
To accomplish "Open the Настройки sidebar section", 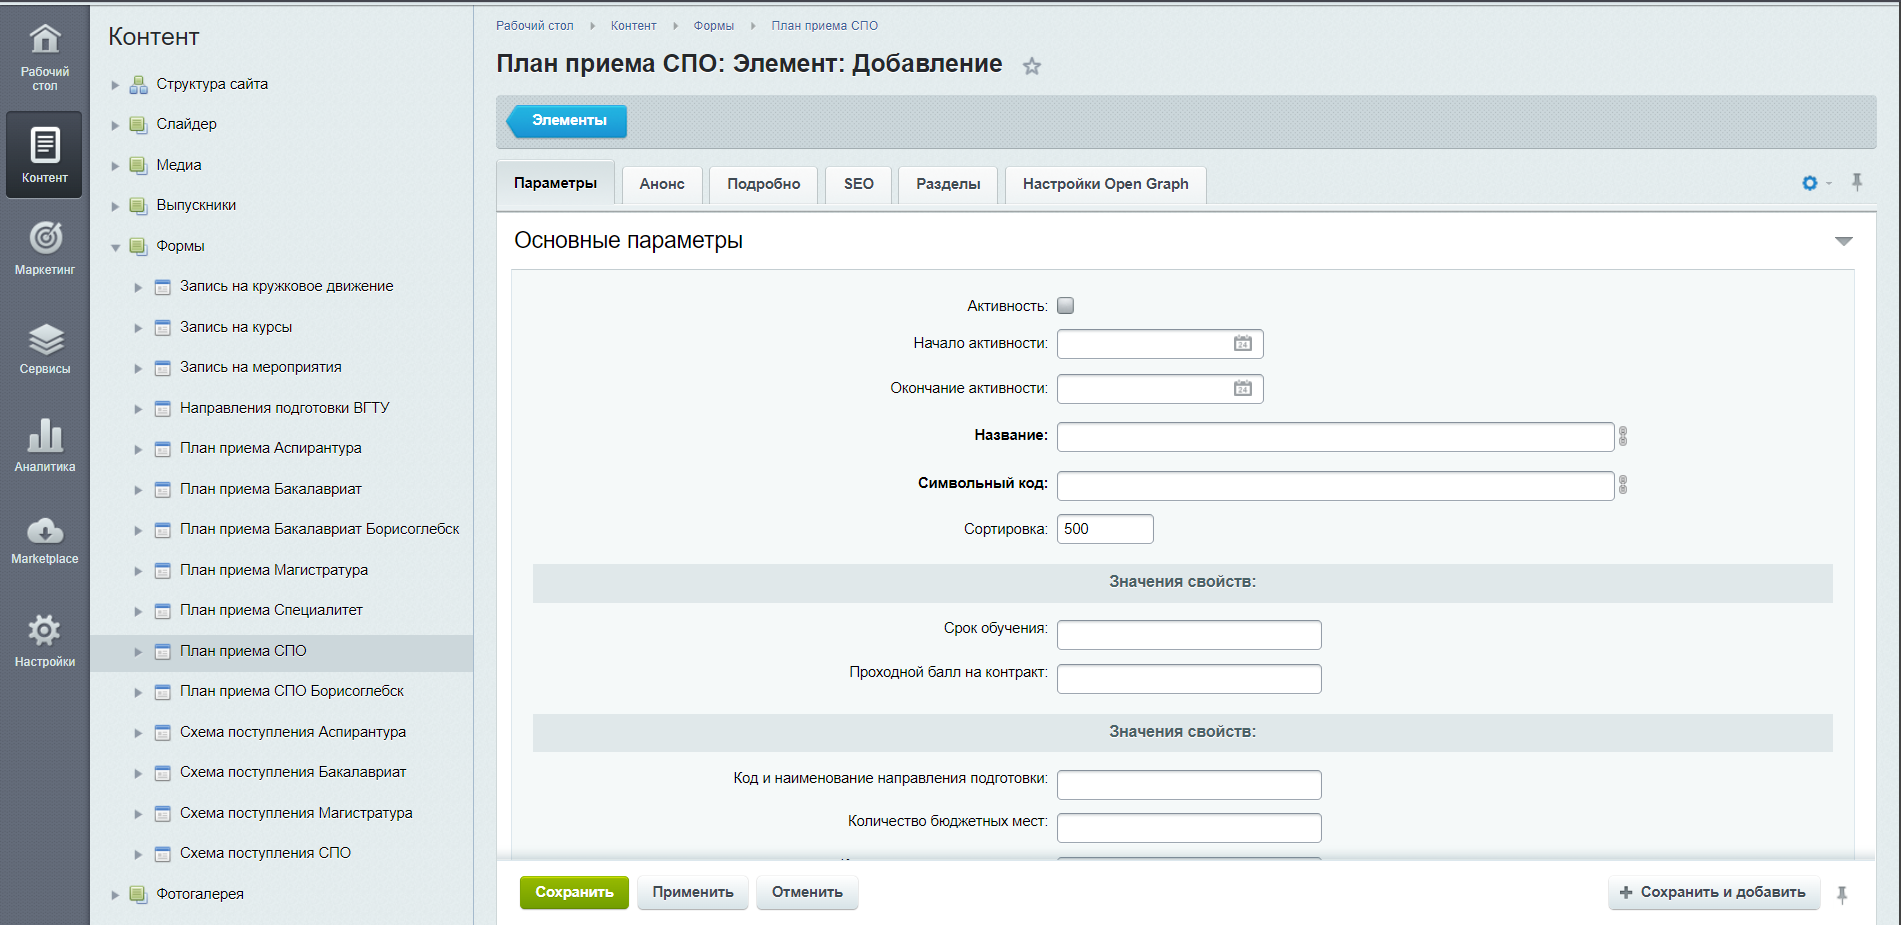I will point(45,641).
